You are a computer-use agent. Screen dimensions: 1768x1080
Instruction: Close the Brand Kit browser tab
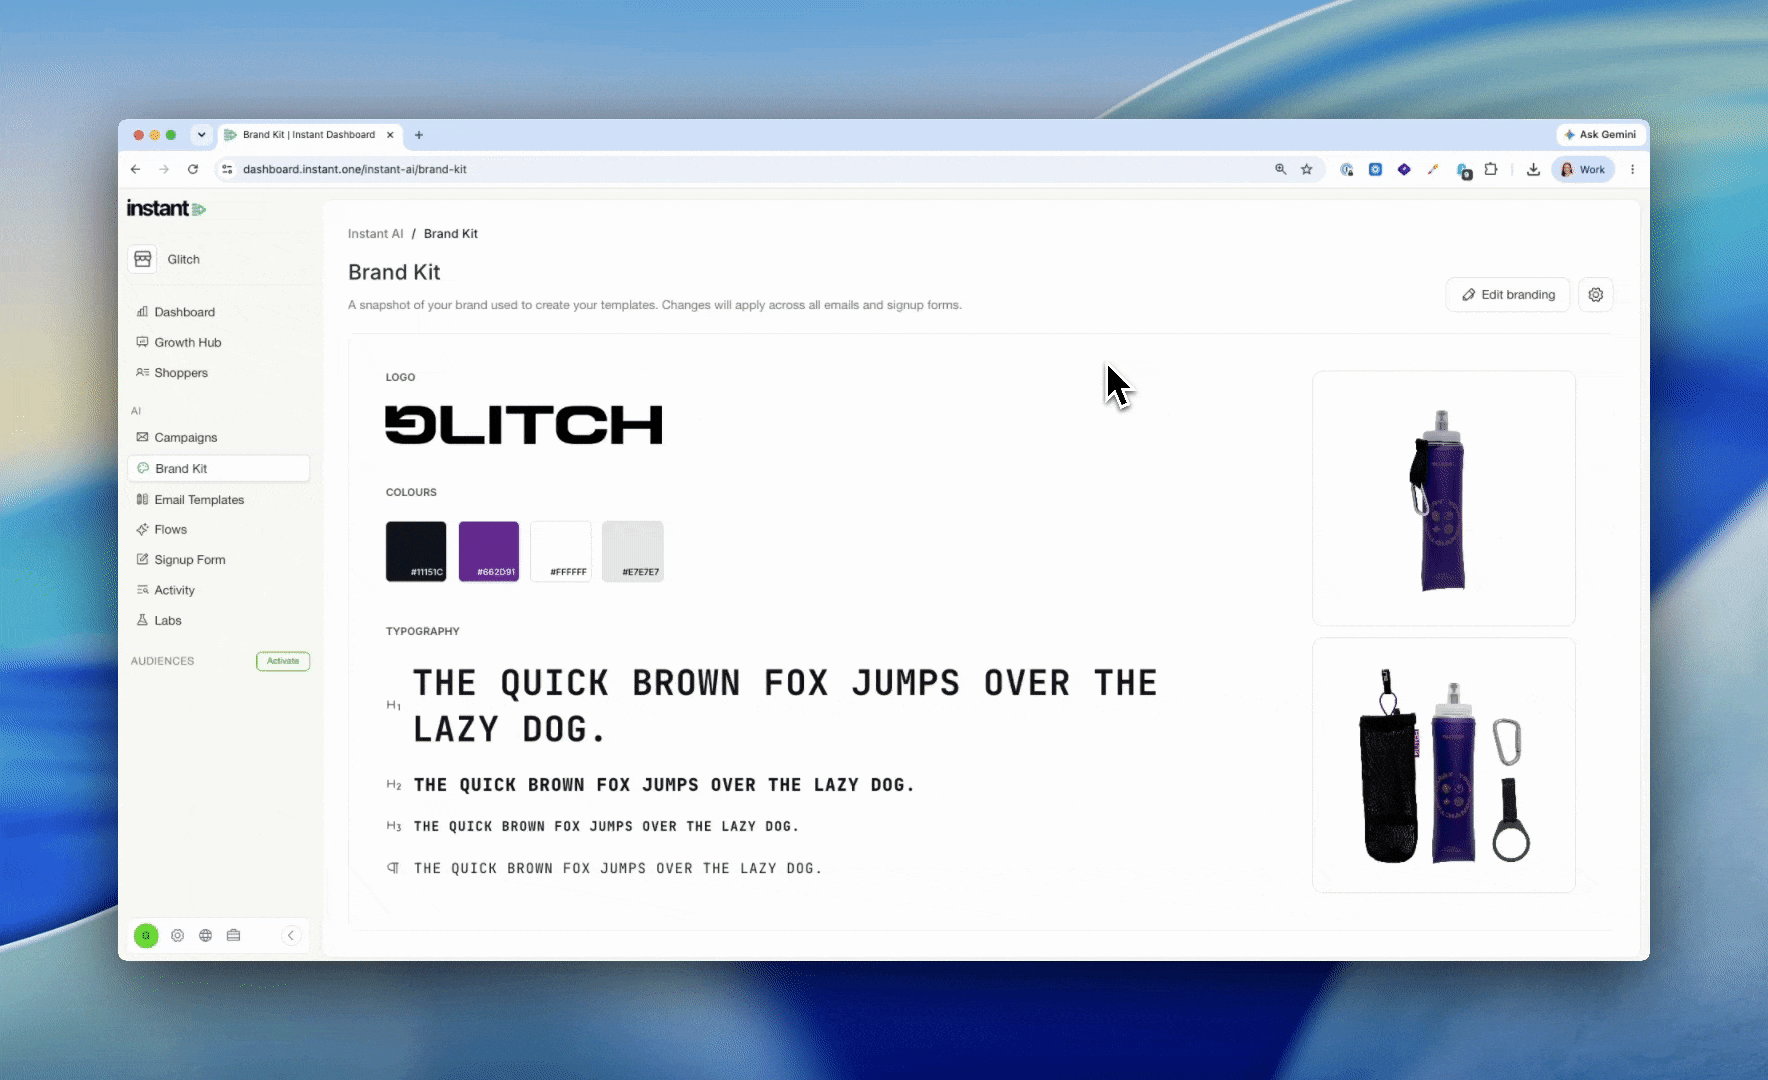pyautogui.click(x=390, y=135)
